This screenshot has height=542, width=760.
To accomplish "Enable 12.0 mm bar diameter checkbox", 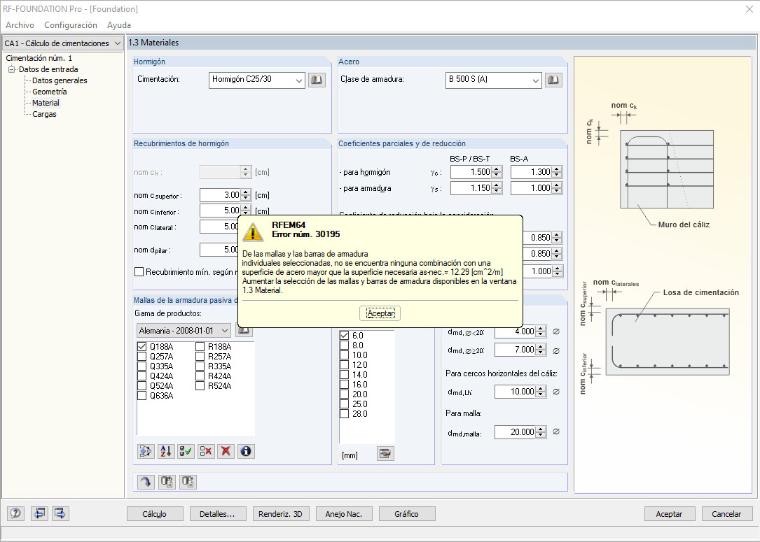I will [x=344, y=365].
